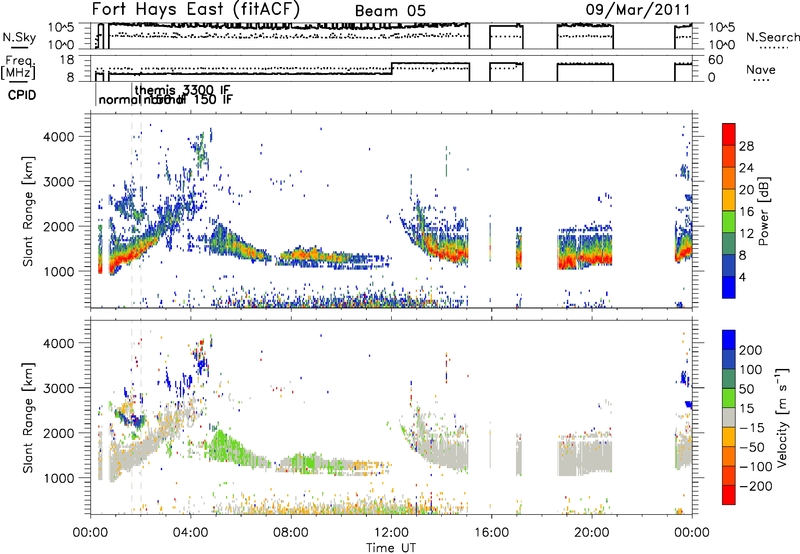Click the green velocity scatter near 05:00
Image resolution: width=800 pixels, height=554 pixels.
pos(223,447)
